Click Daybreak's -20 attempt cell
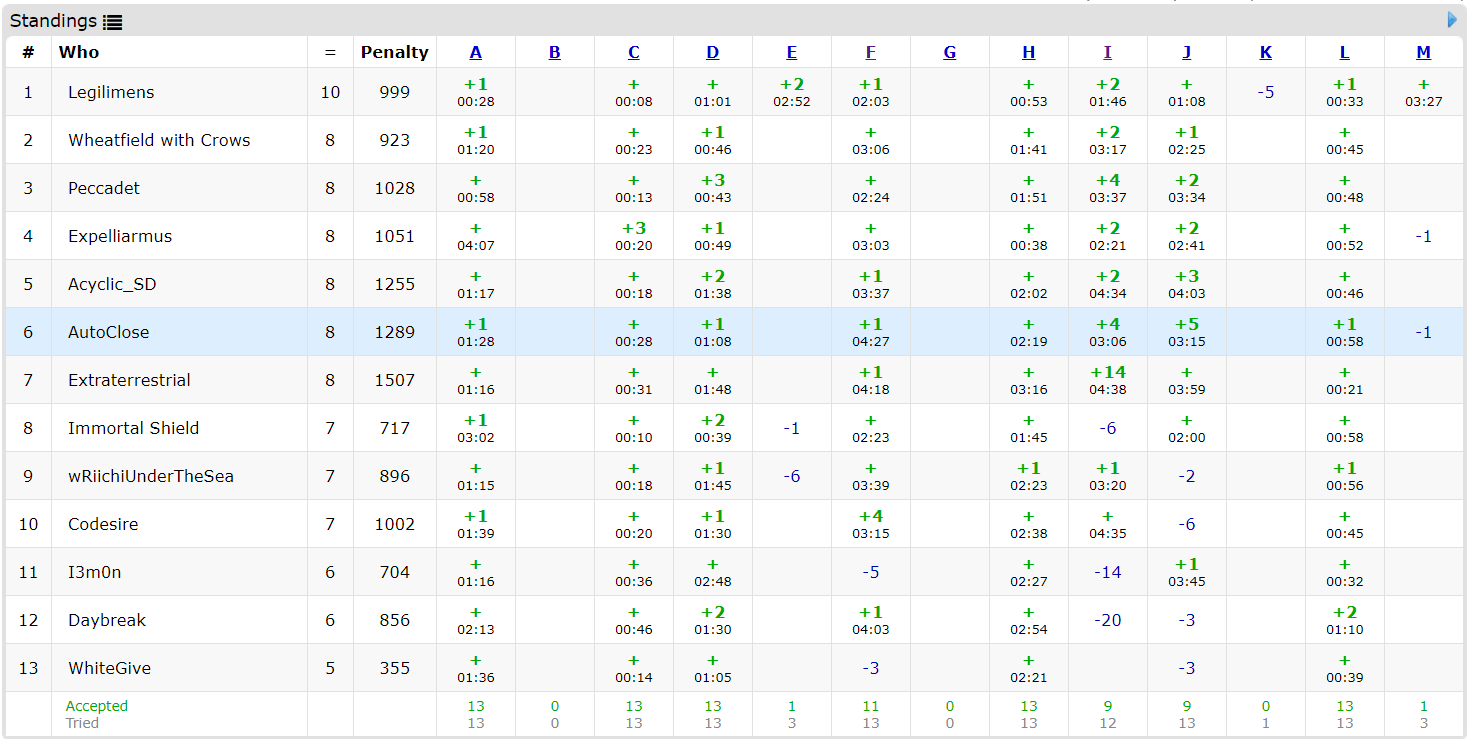 [1107, 620]
